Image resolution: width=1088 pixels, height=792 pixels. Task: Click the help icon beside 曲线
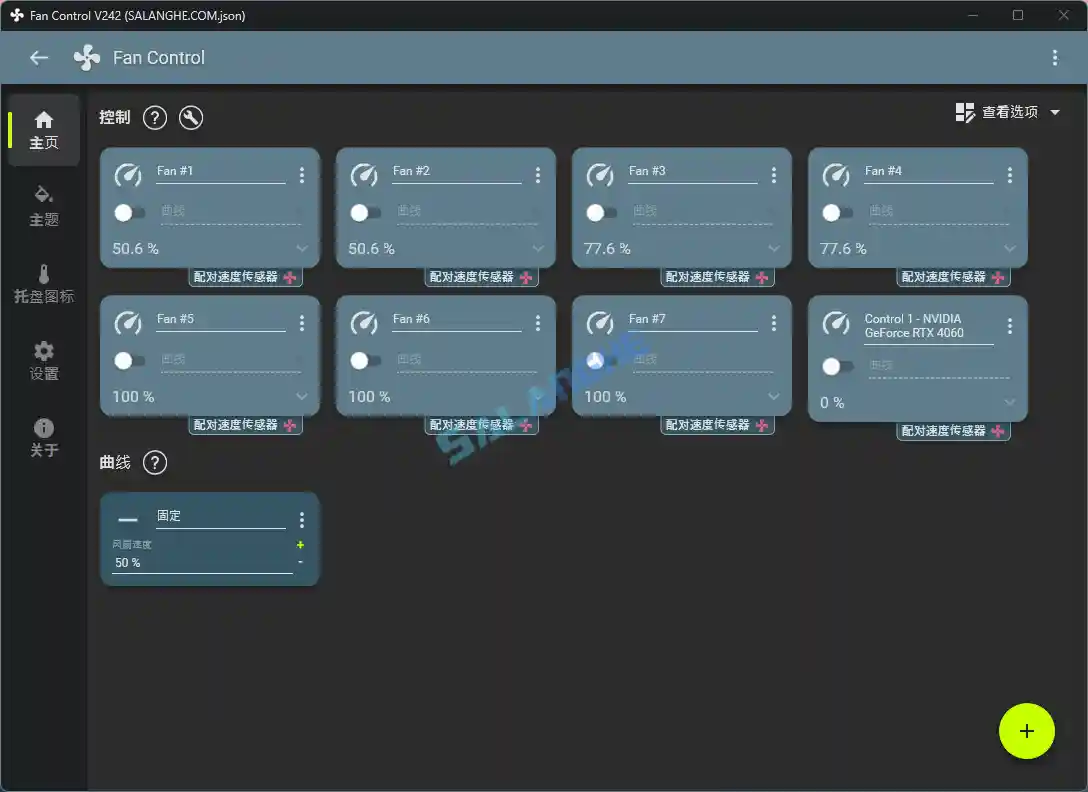[155, 462]
